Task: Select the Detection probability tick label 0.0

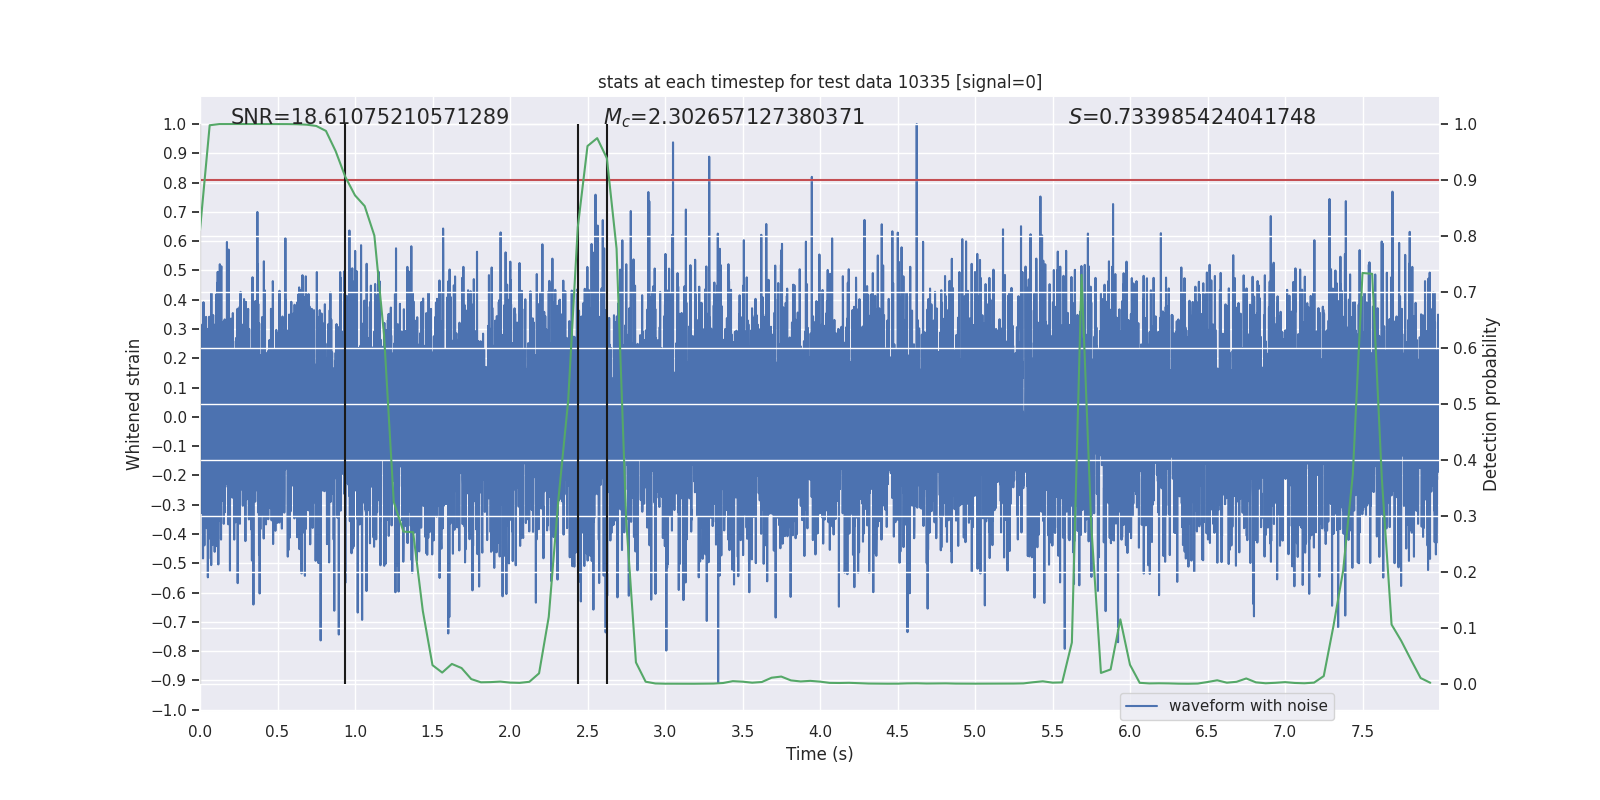Action: 1465,685
